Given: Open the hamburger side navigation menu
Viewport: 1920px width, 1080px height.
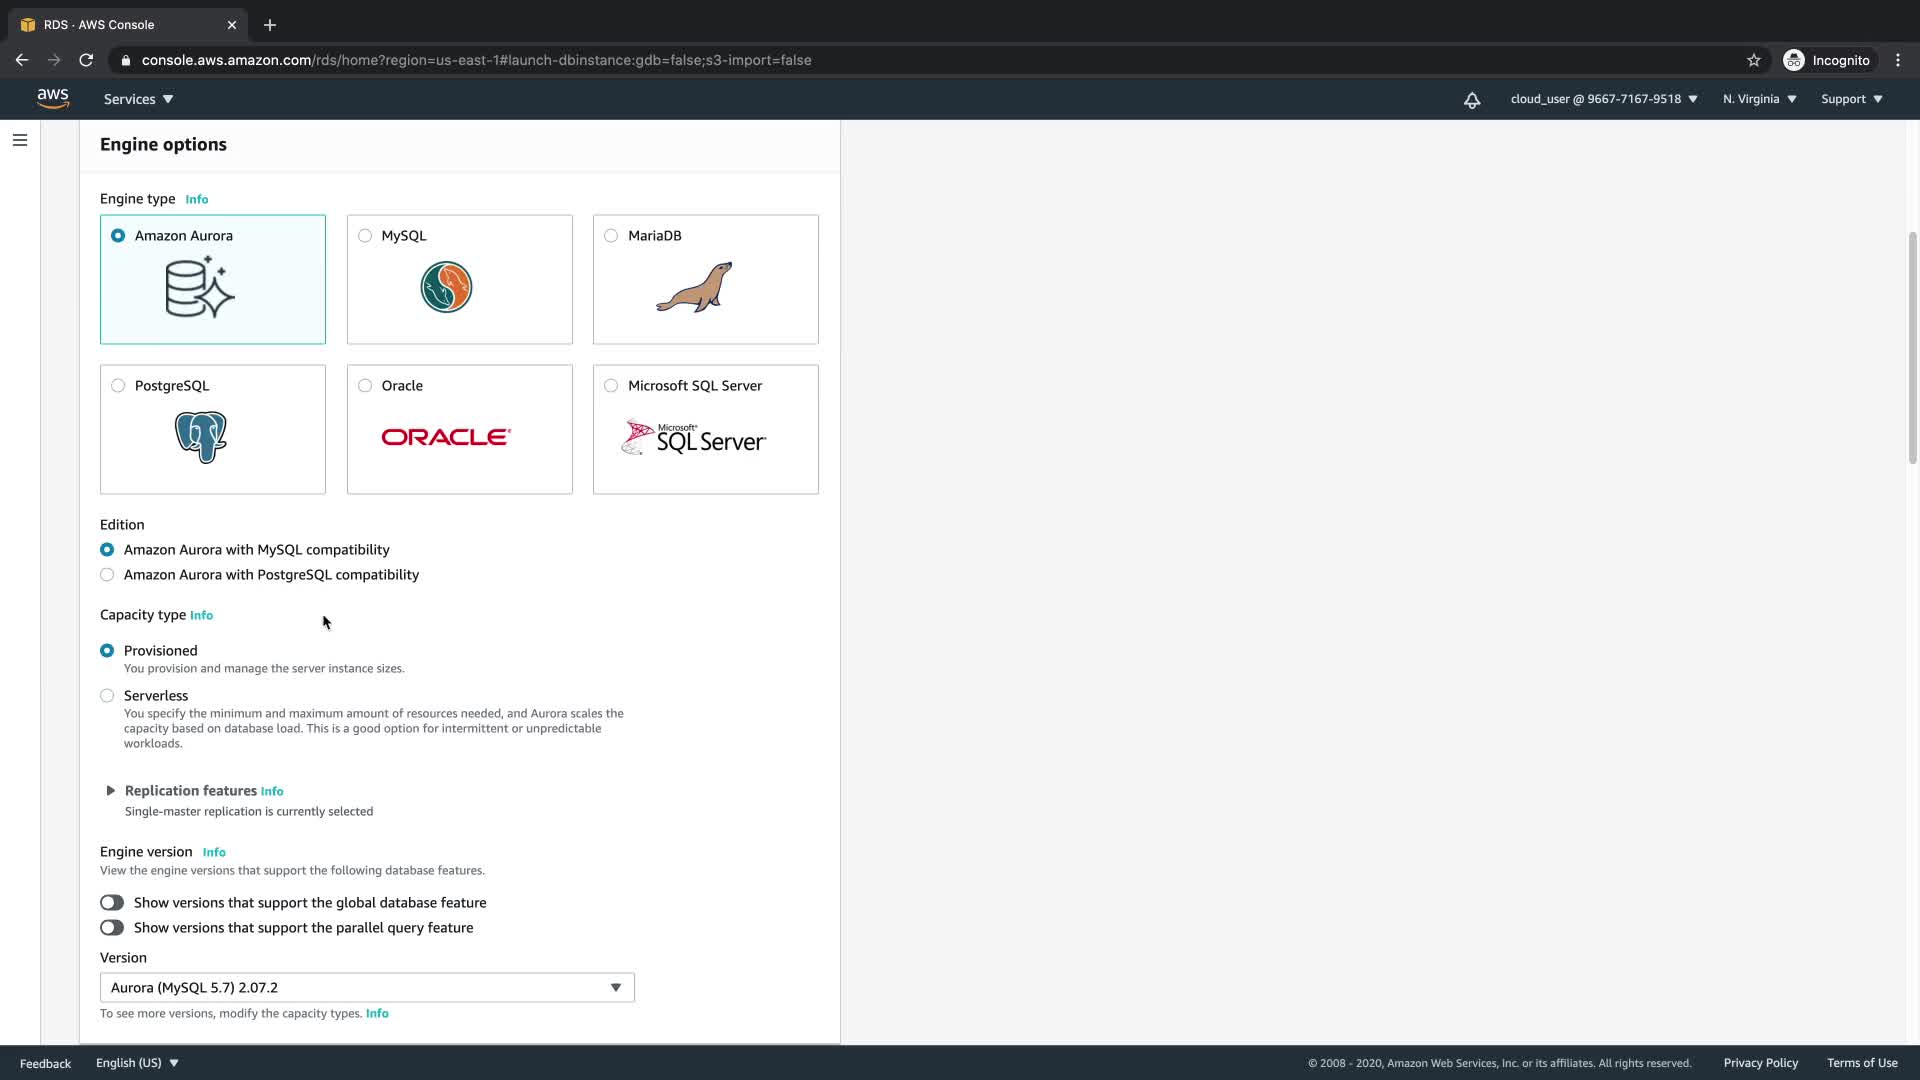Looking at the screenshot, I should pos(20,140).
